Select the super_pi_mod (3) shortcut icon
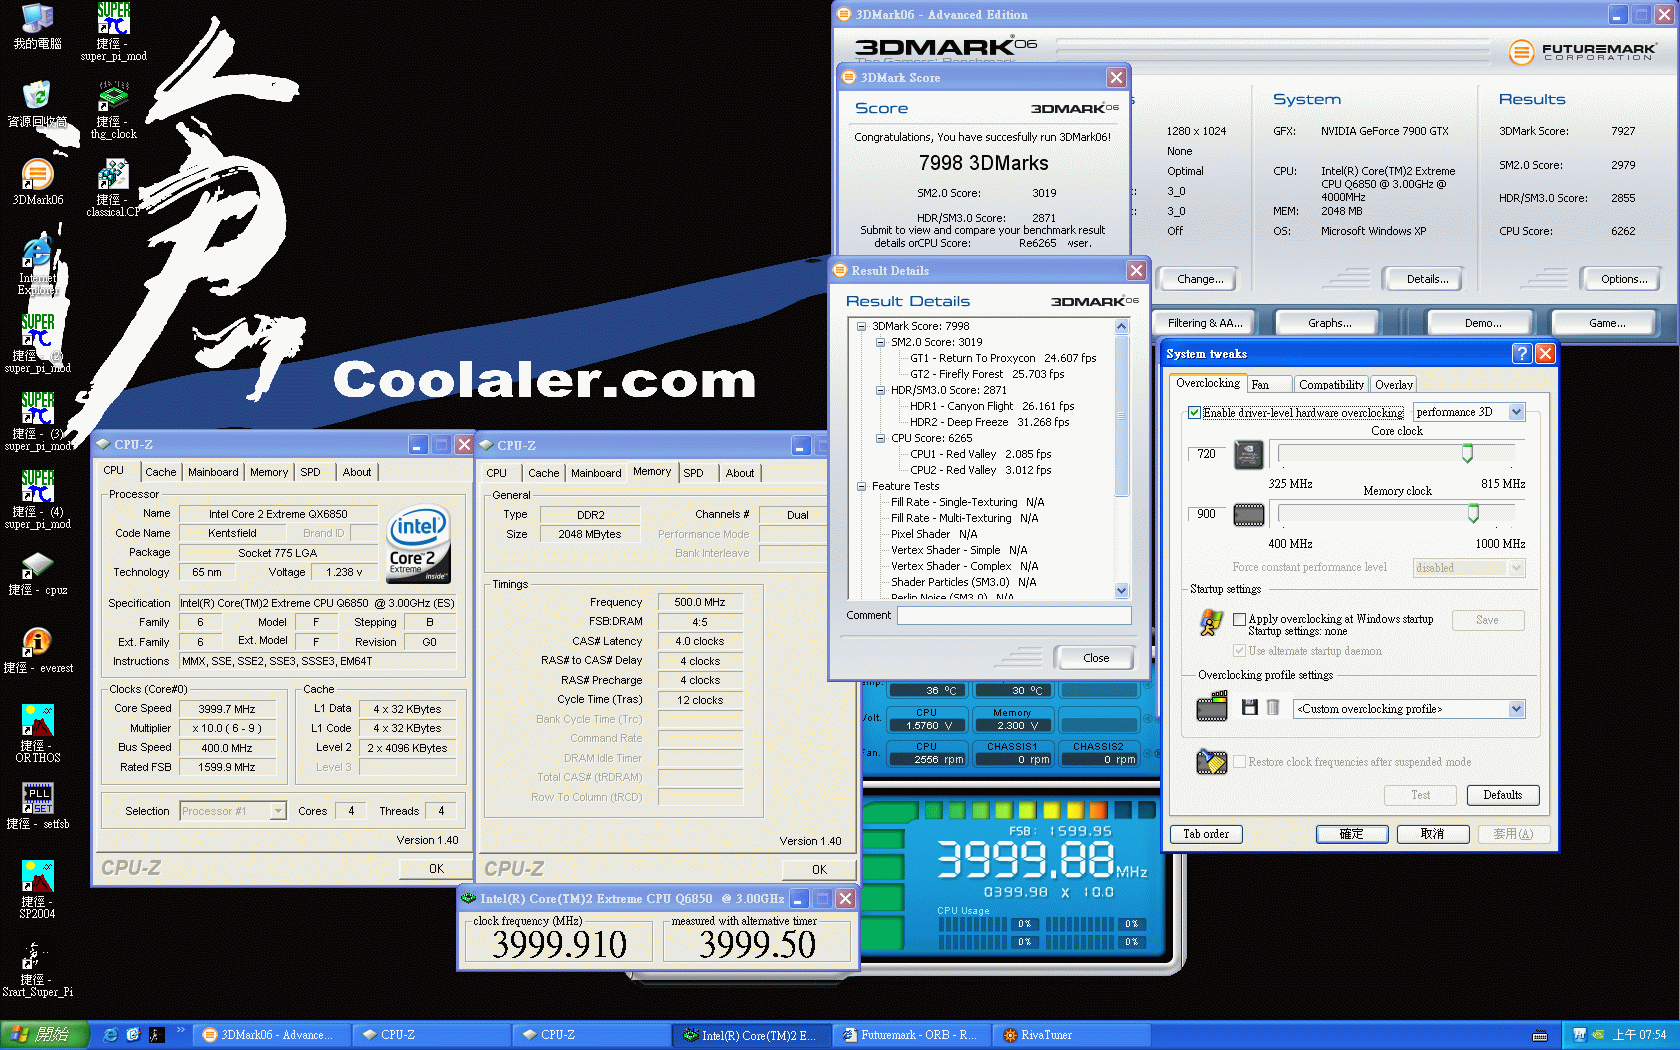 37,421
